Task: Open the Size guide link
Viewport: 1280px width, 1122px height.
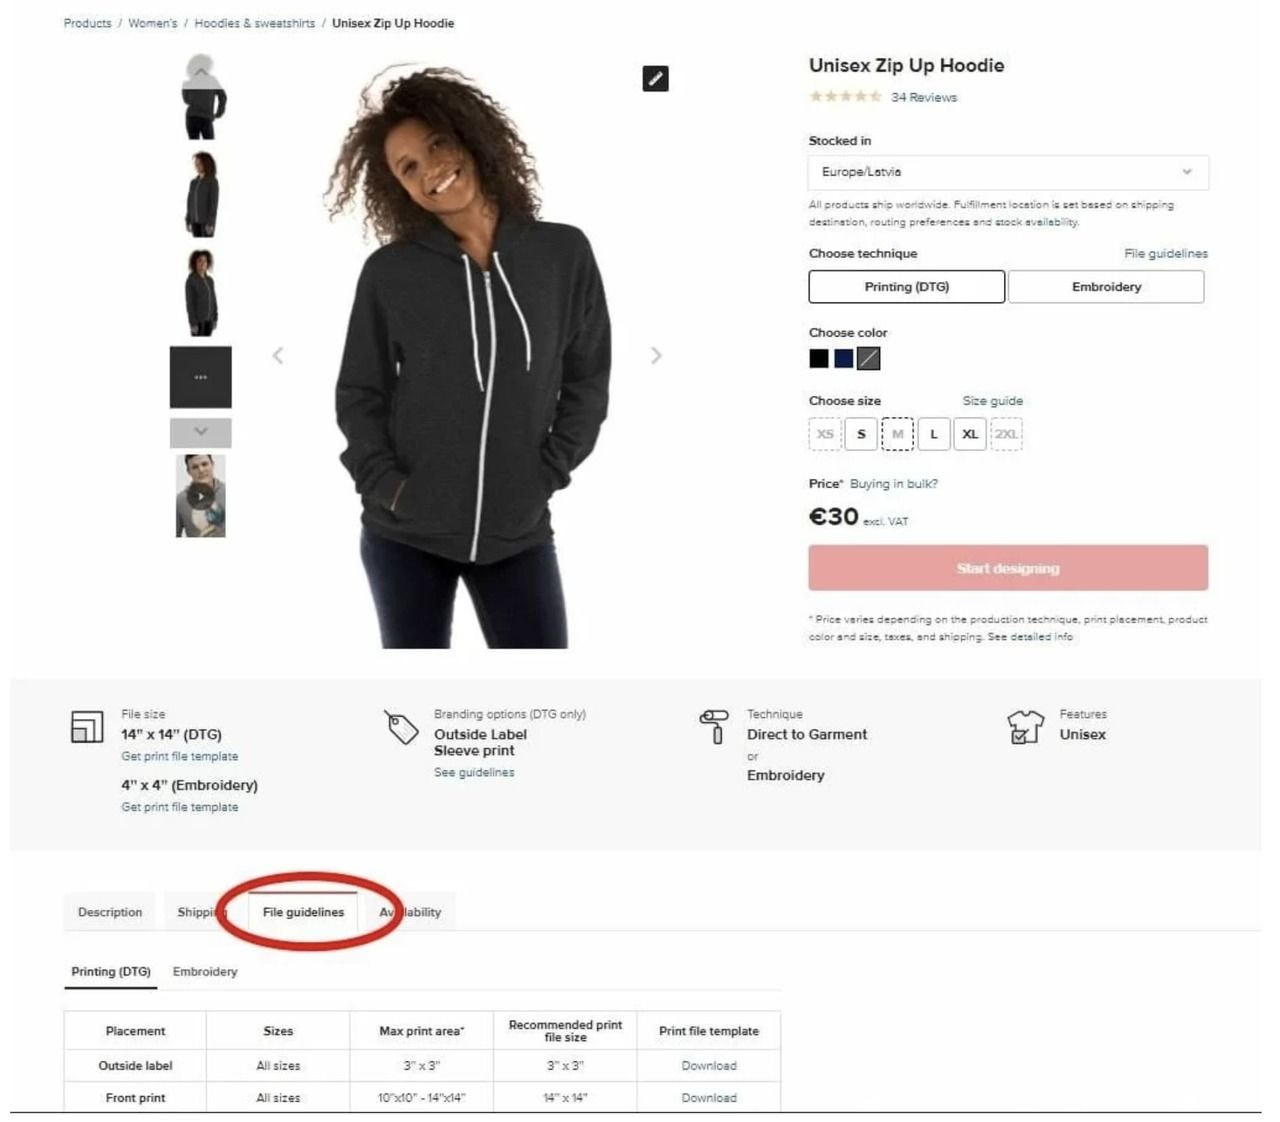Action: pos(992,400)
